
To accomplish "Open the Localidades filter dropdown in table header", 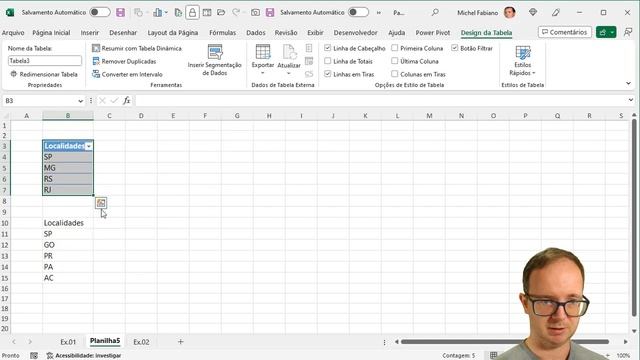I will [89, 146].
